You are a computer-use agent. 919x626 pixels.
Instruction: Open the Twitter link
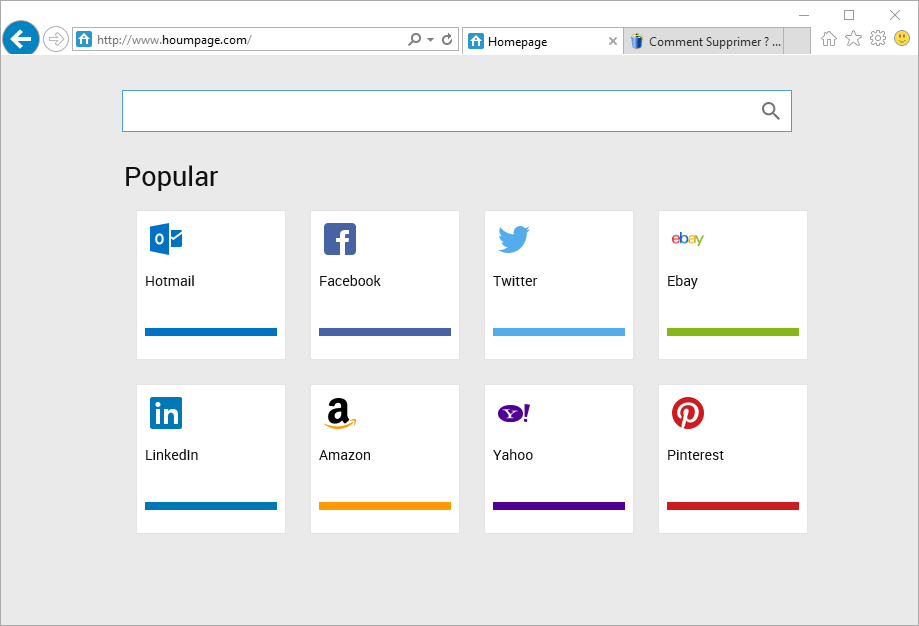(515, 281)
